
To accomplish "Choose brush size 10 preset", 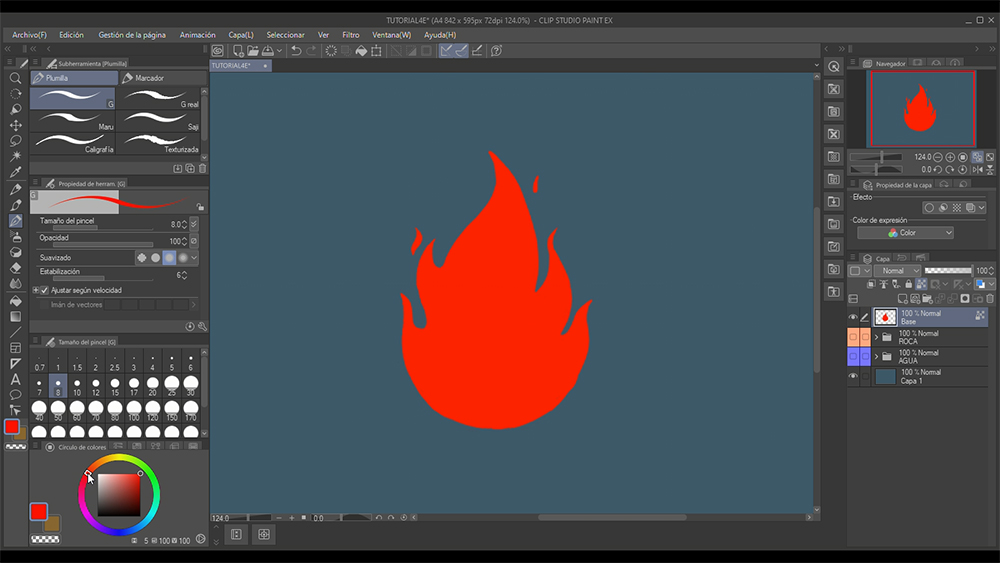I will (x=77, y=383).
